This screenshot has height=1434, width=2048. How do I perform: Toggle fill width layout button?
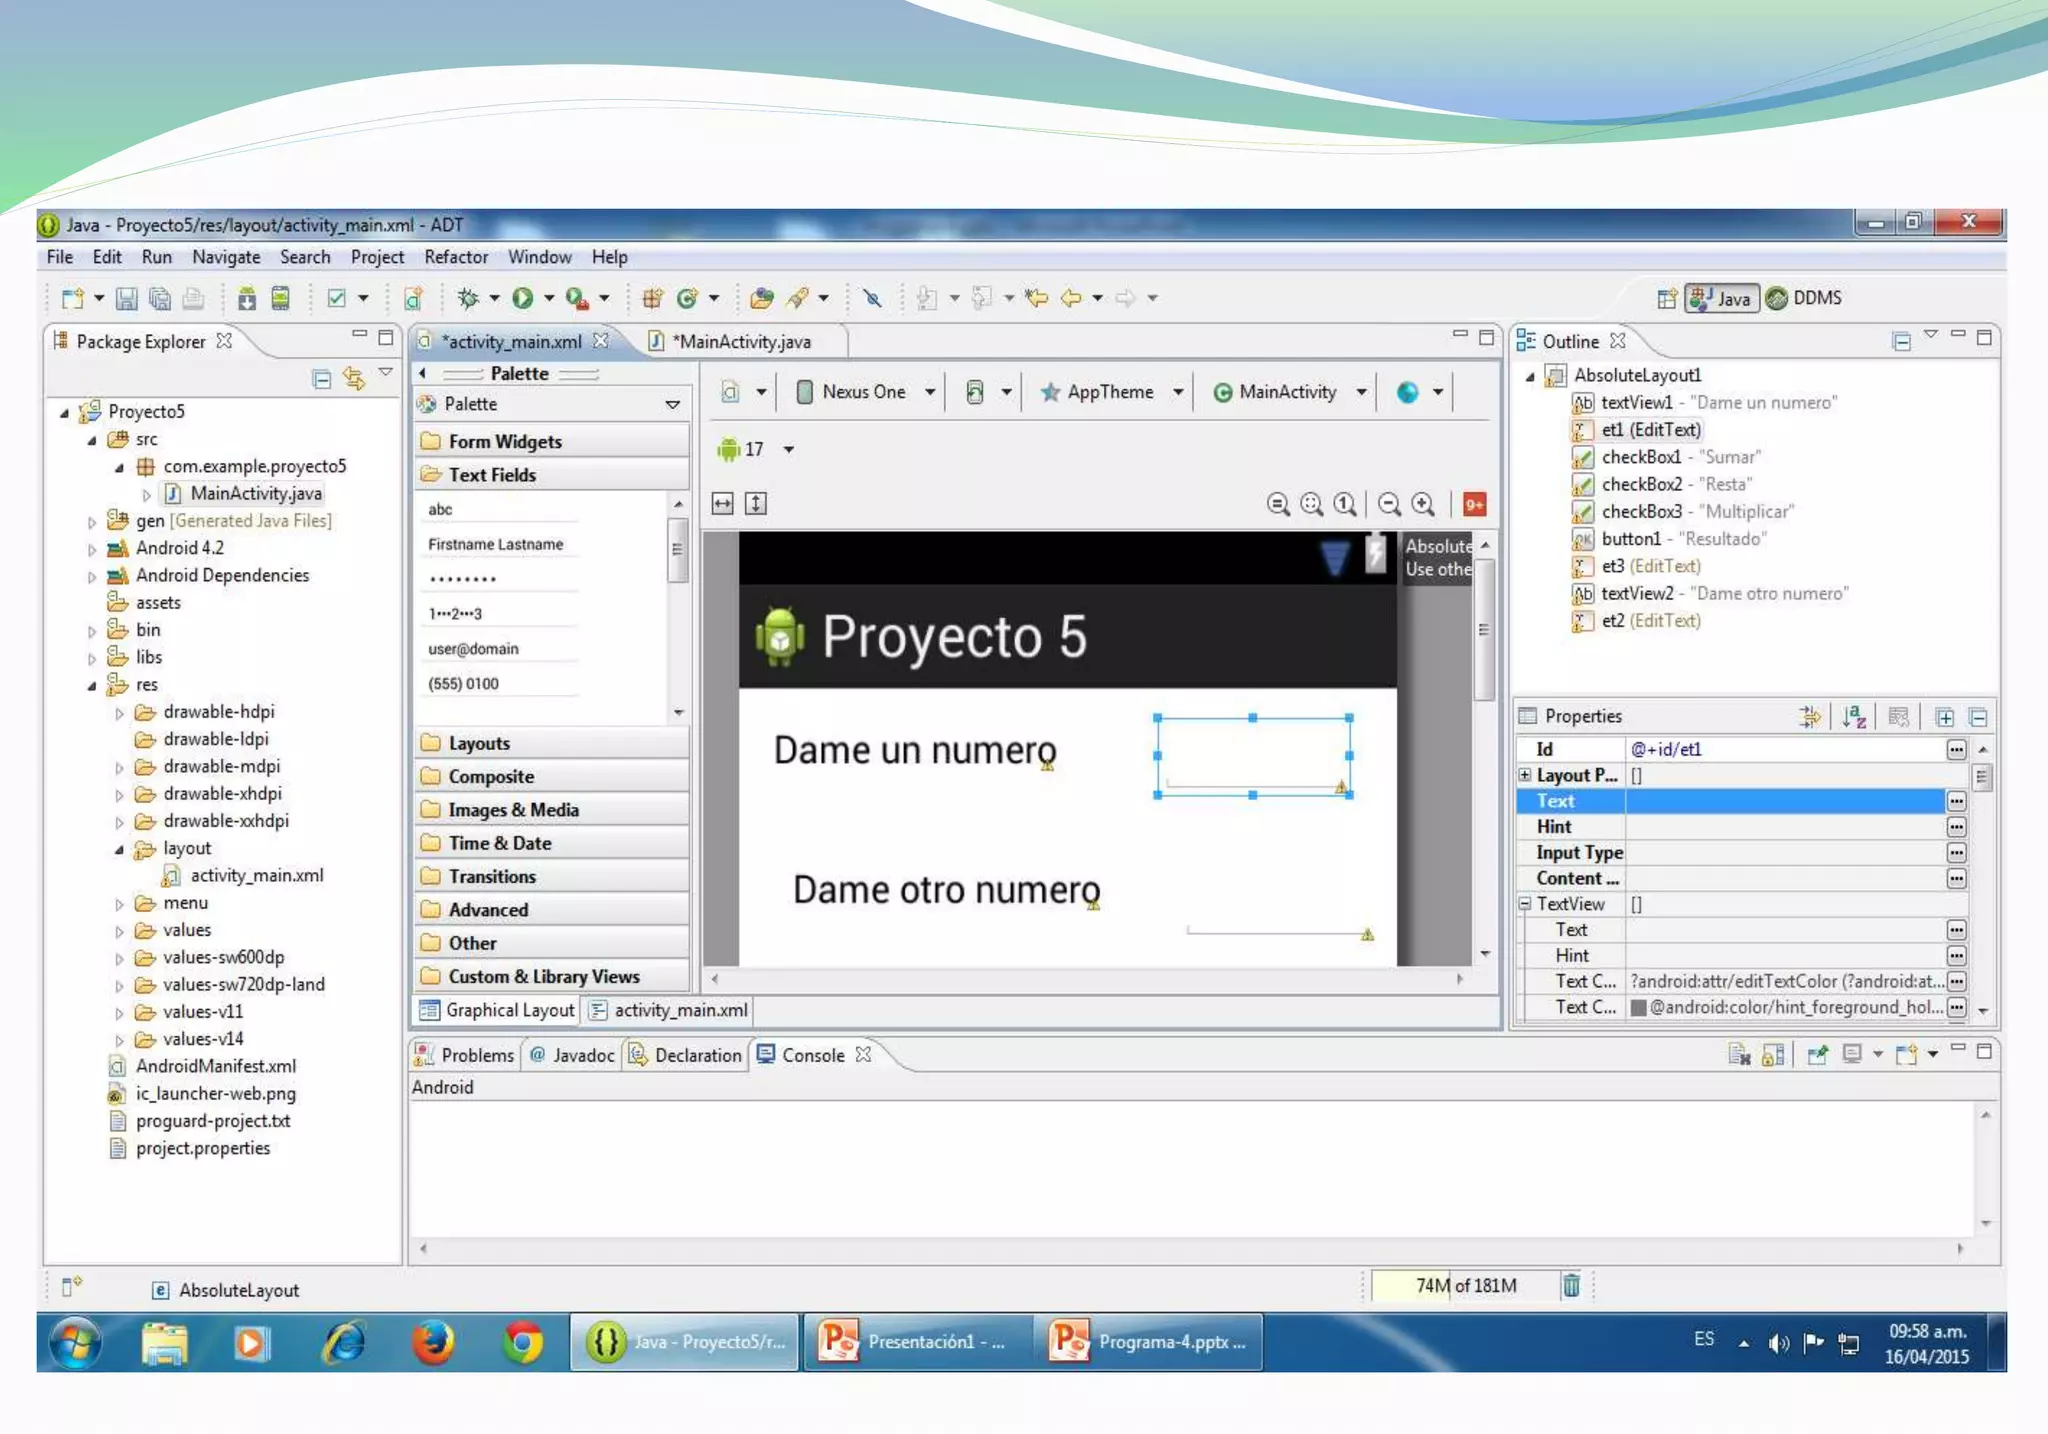click(723, 504)
